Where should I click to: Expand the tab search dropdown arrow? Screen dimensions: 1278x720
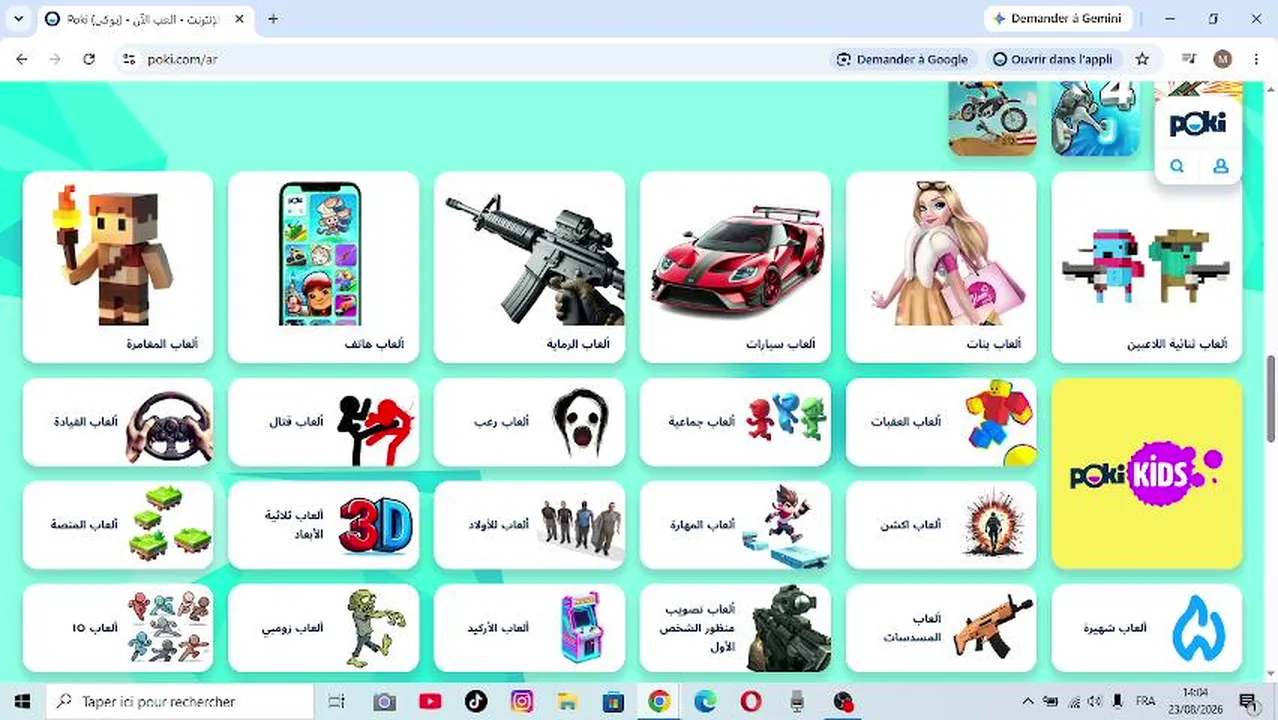click(18, 19)
